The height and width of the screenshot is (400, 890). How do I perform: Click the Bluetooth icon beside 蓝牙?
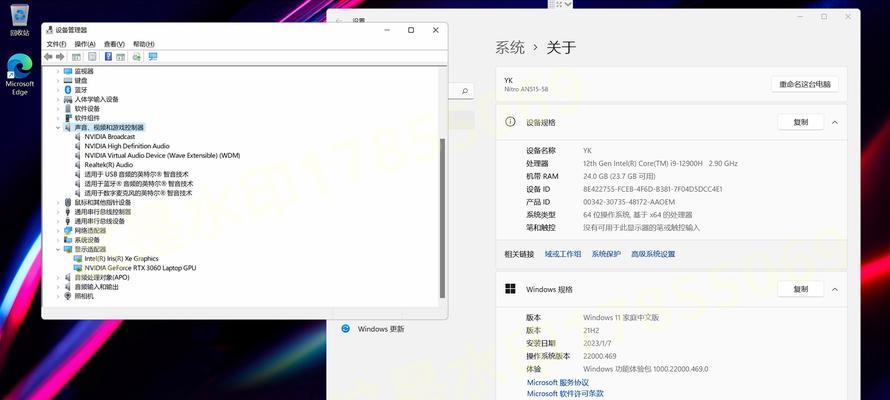[x=68, y=90]
